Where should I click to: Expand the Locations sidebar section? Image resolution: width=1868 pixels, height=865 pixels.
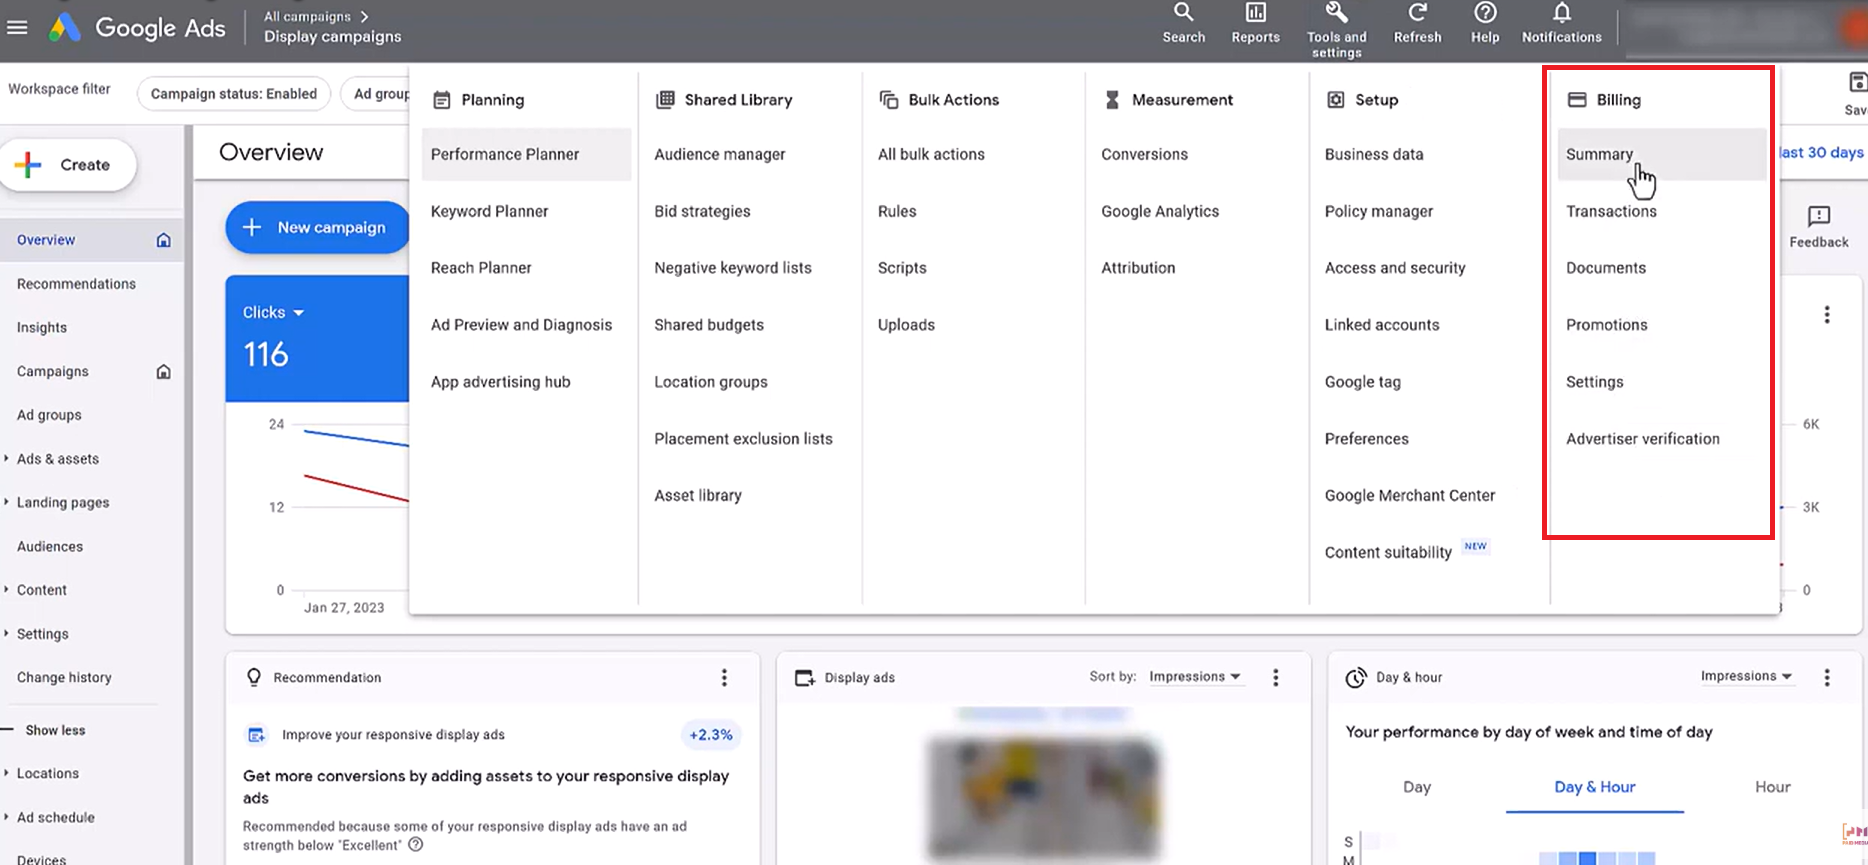7,773
